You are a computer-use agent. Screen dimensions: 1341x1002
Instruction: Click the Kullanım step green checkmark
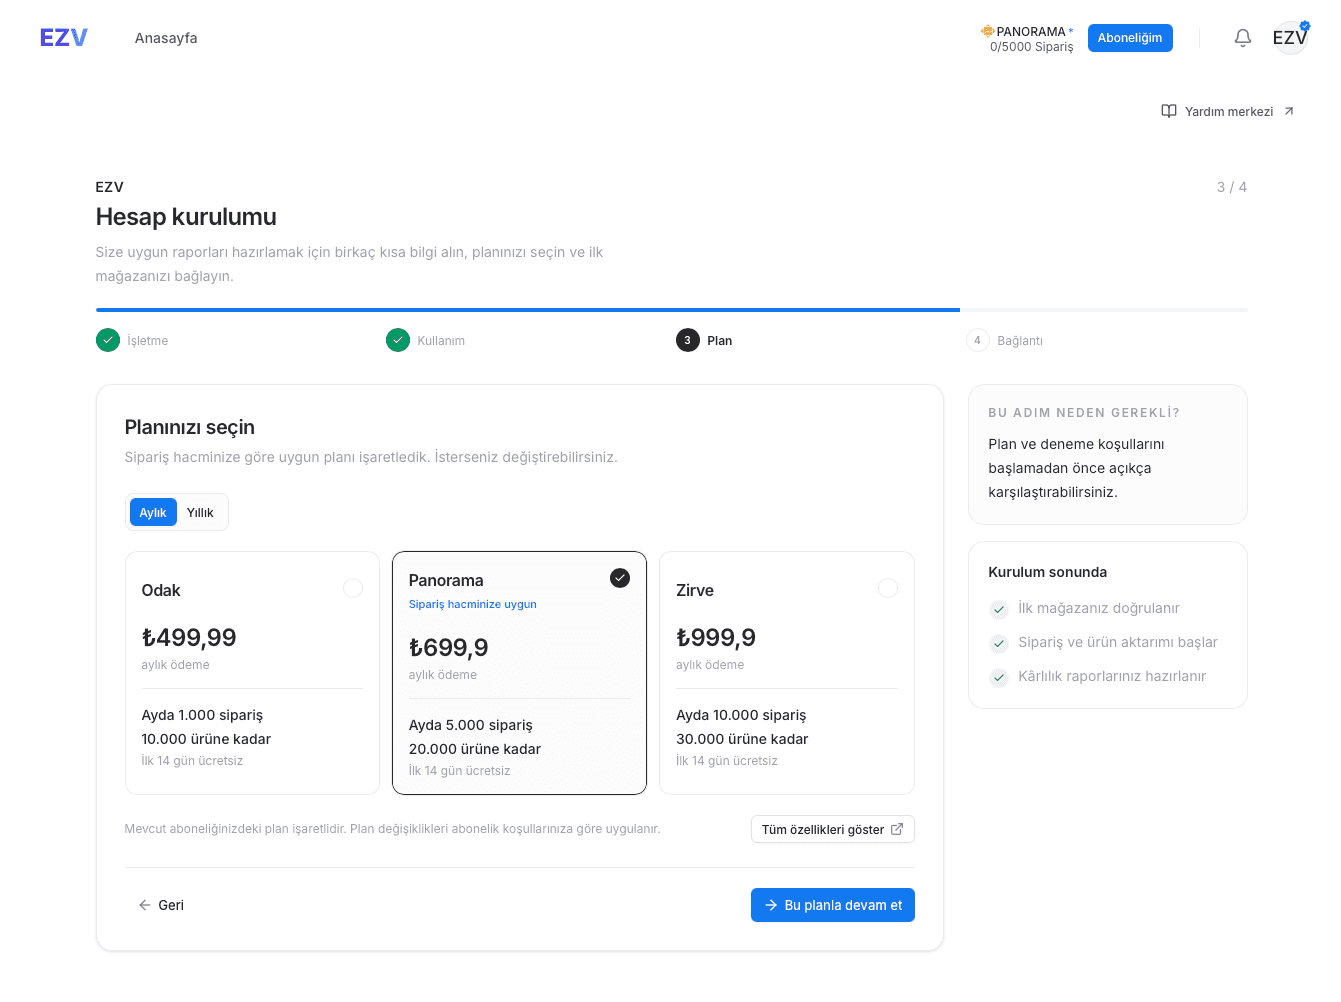point(398,340)
